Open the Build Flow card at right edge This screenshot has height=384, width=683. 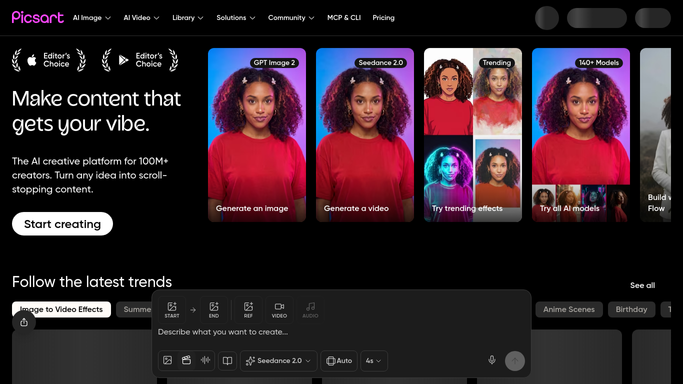(x=656, y=135)
